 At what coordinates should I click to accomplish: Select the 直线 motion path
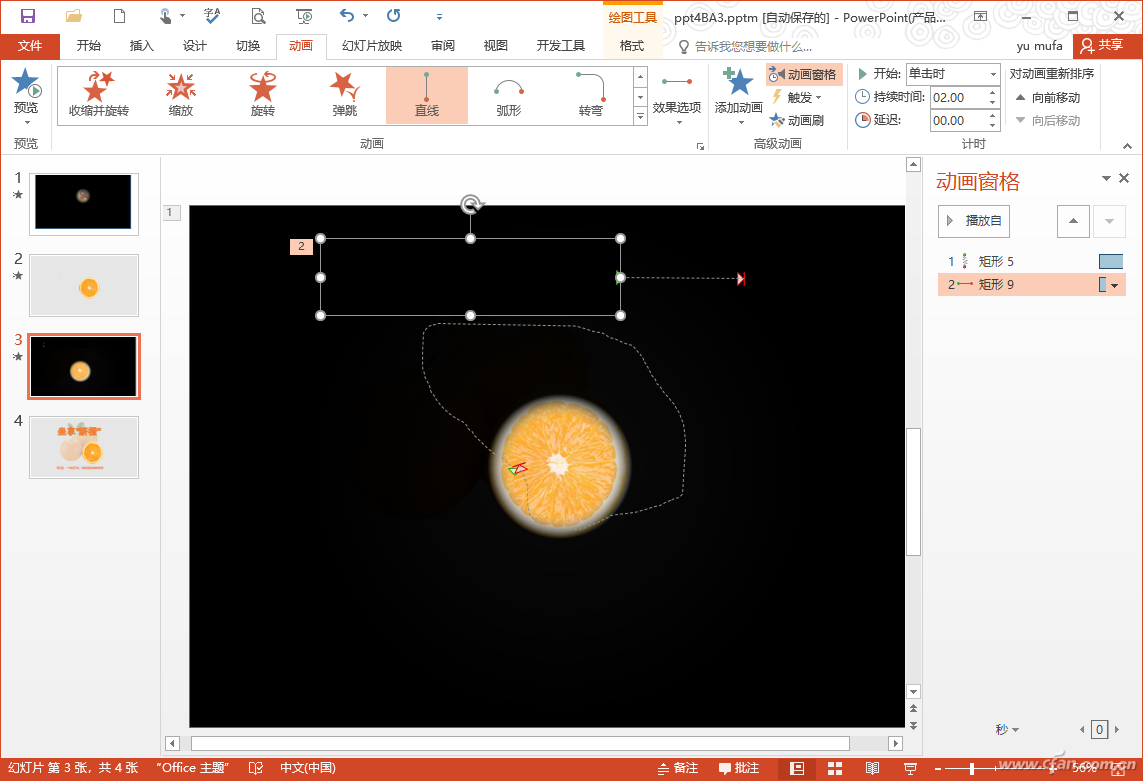click(426, 95)
